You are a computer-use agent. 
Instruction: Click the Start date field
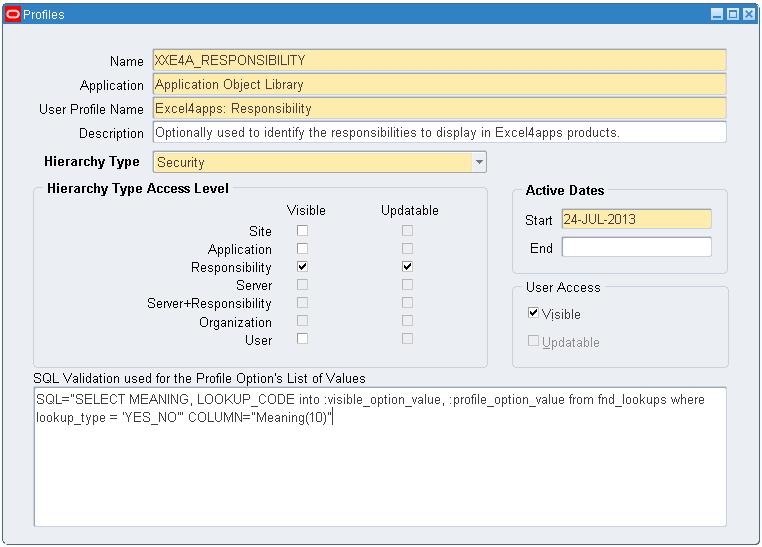tap(636, 219)
